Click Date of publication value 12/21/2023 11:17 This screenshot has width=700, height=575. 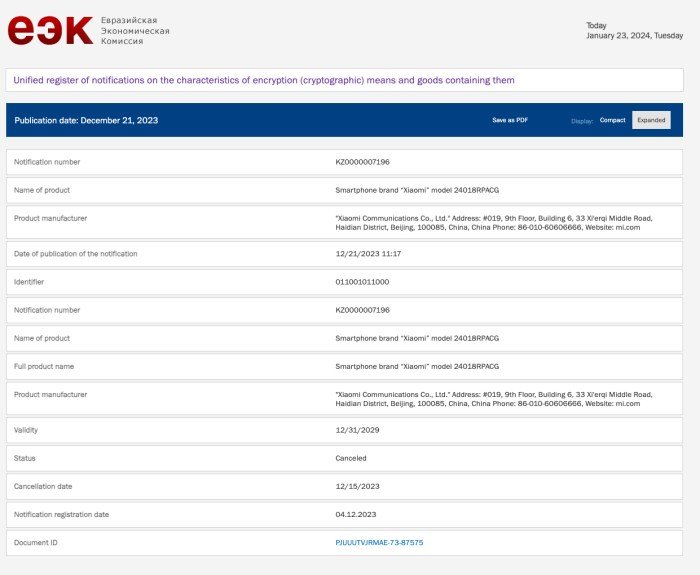pyautogui.click(x=368, y=254)
